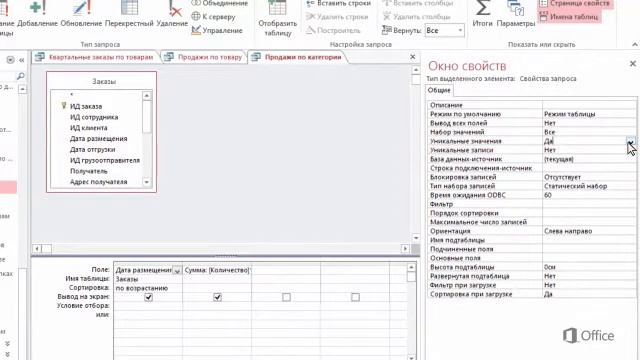Click the Сумма: [Количество] field cell

pyautogui.click(x=217, y=270)
